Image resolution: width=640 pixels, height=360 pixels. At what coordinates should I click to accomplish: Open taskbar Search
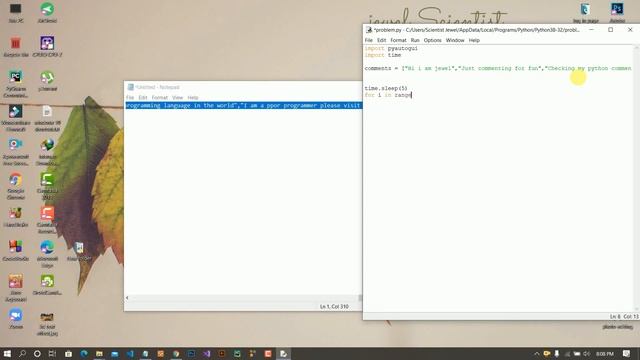tap(22, 353)
